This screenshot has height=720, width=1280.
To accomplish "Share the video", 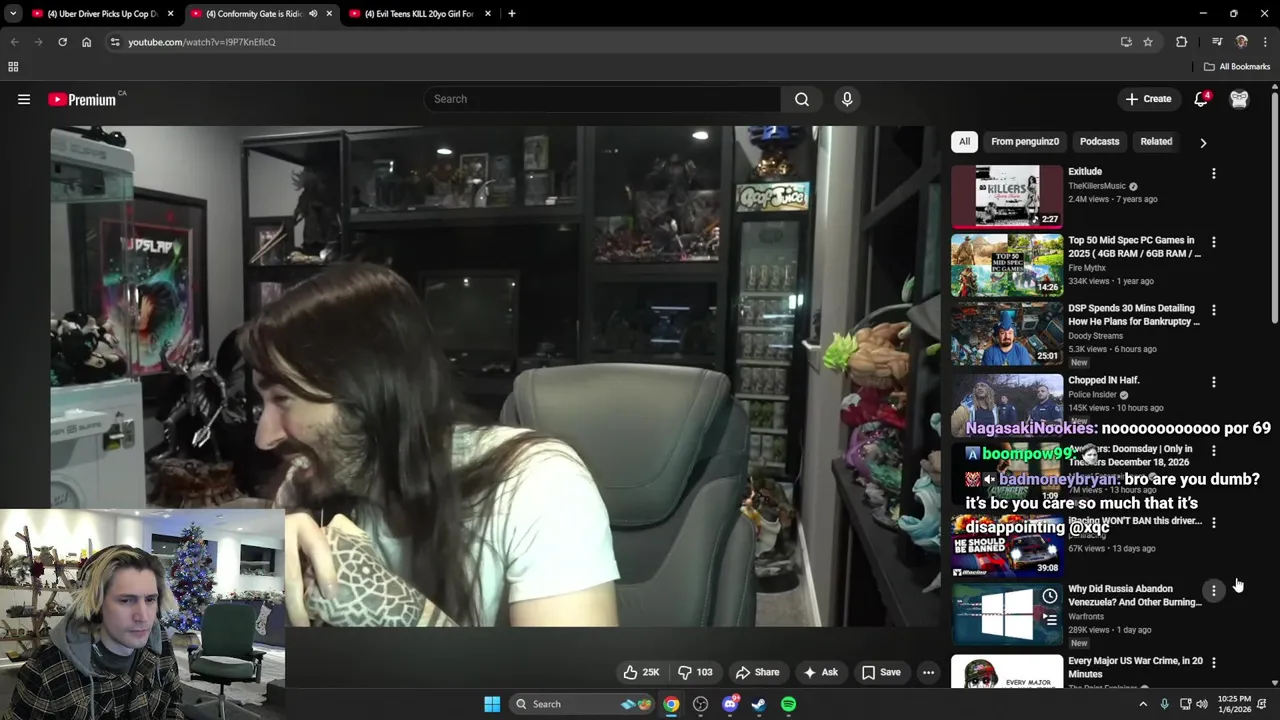I will 756,672.
